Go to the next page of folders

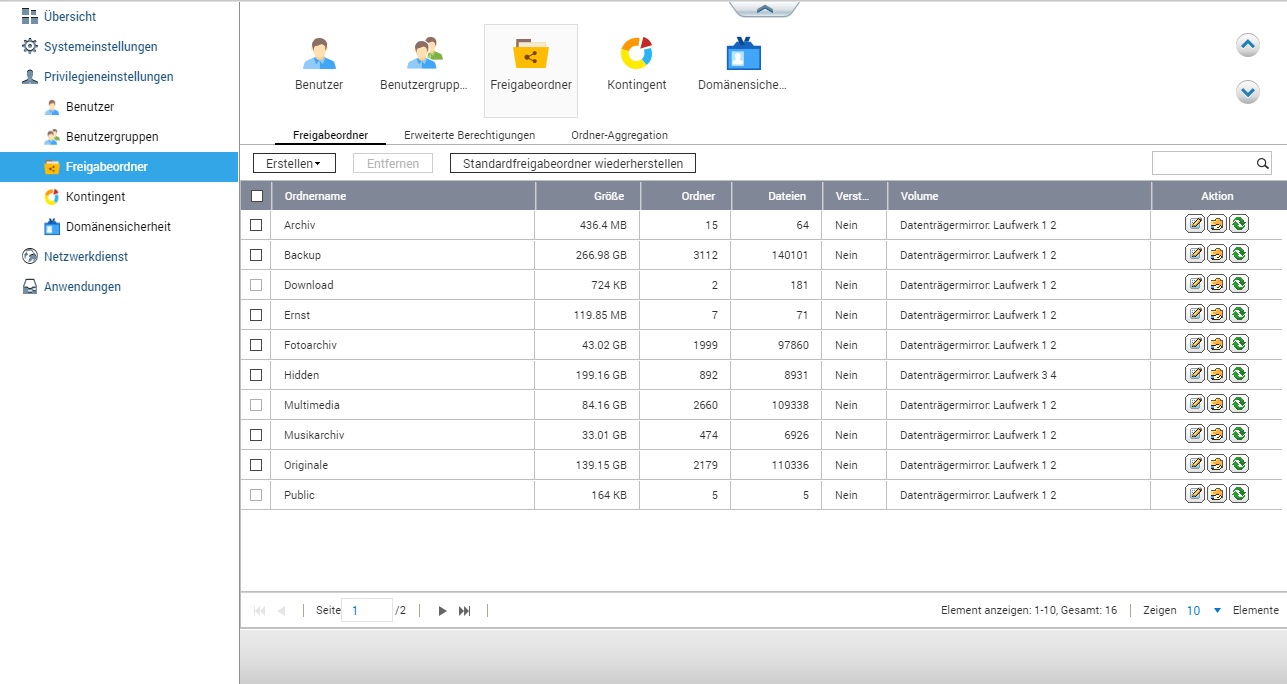(442, 610)
